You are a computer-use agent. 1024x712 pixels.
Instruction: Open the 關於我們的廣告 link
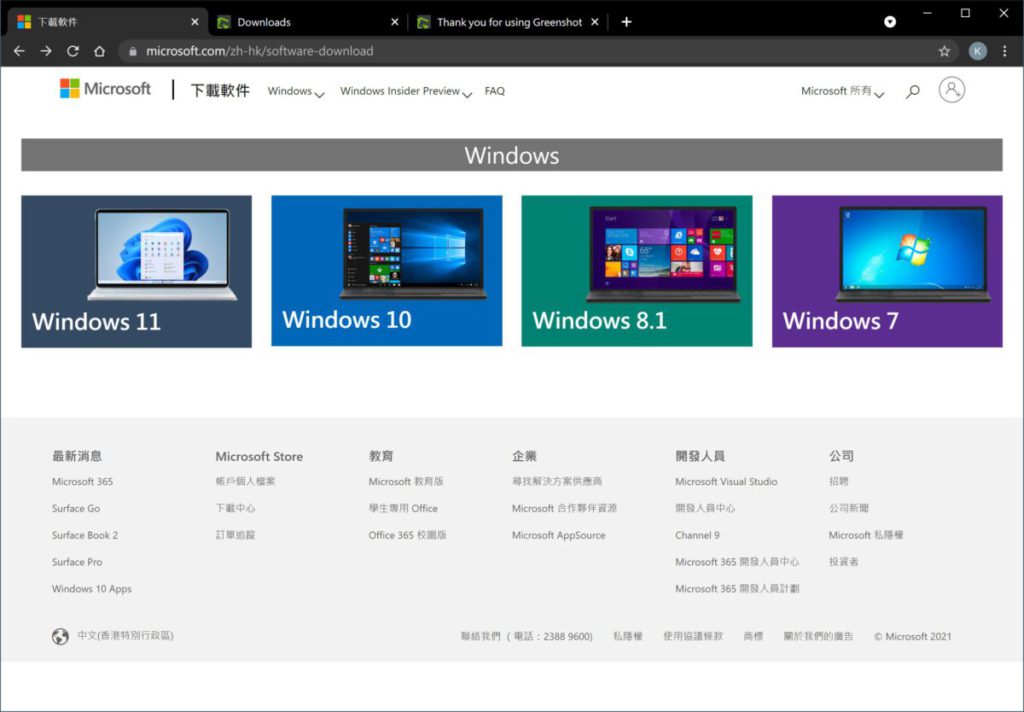click(x=818, y=636)
